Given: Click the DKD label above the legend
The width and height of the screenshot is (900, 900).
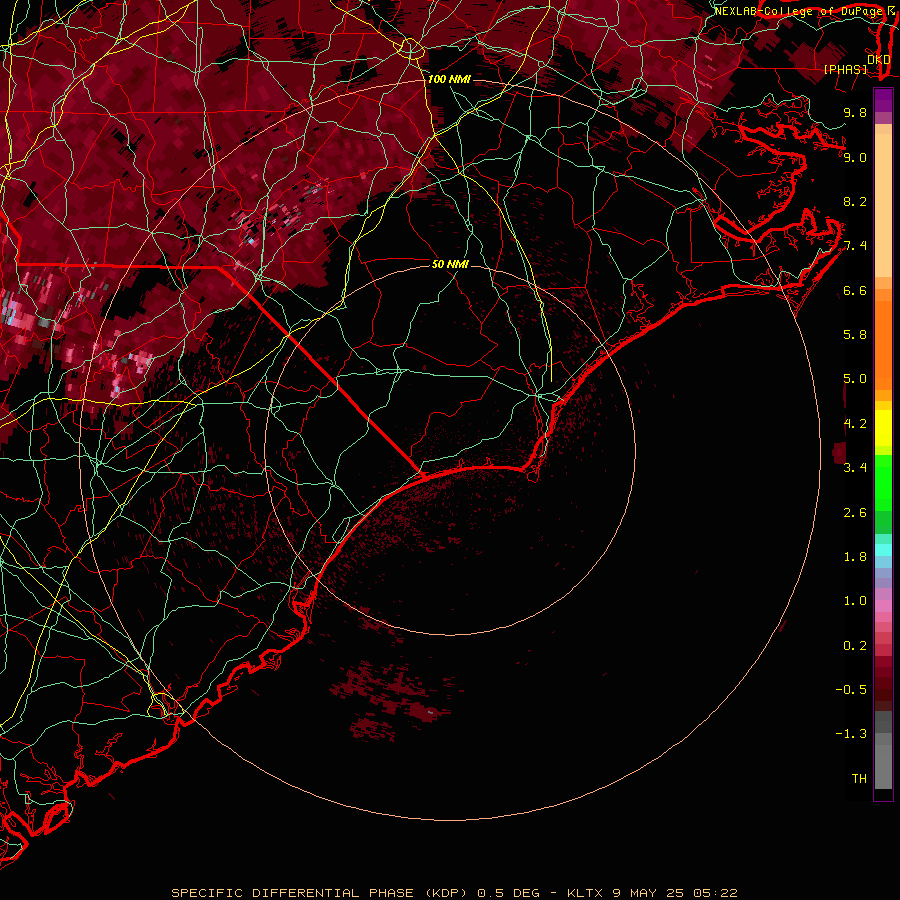Looking at the screenshot, I should 878,59.
